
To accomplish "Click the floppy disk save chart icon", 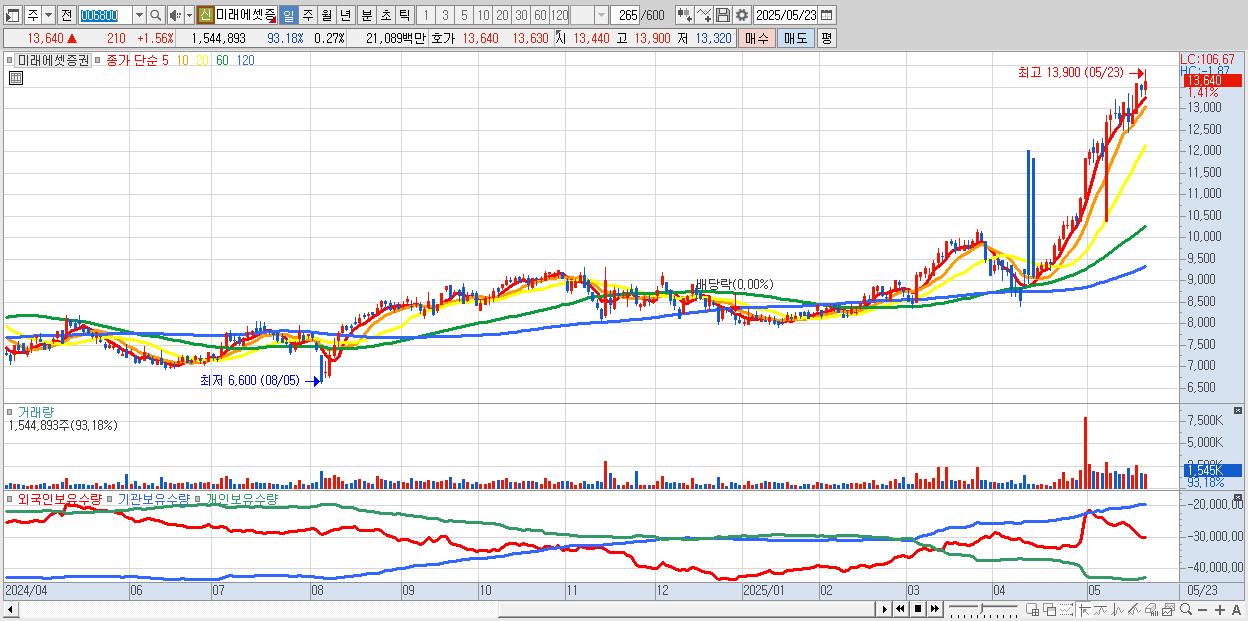I will pyautogui.click(x=722, y=15).
